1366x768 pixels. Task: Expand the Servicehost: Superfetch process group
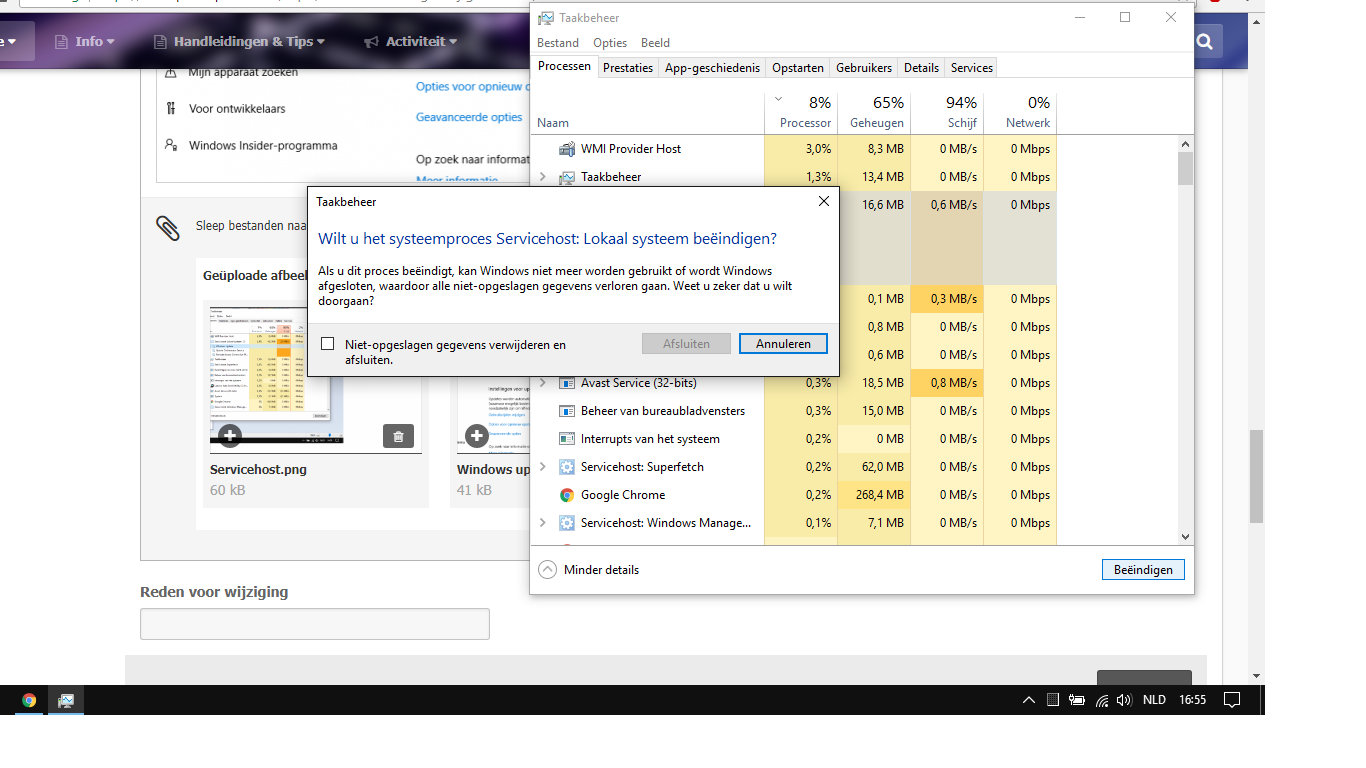pos(543,467)
